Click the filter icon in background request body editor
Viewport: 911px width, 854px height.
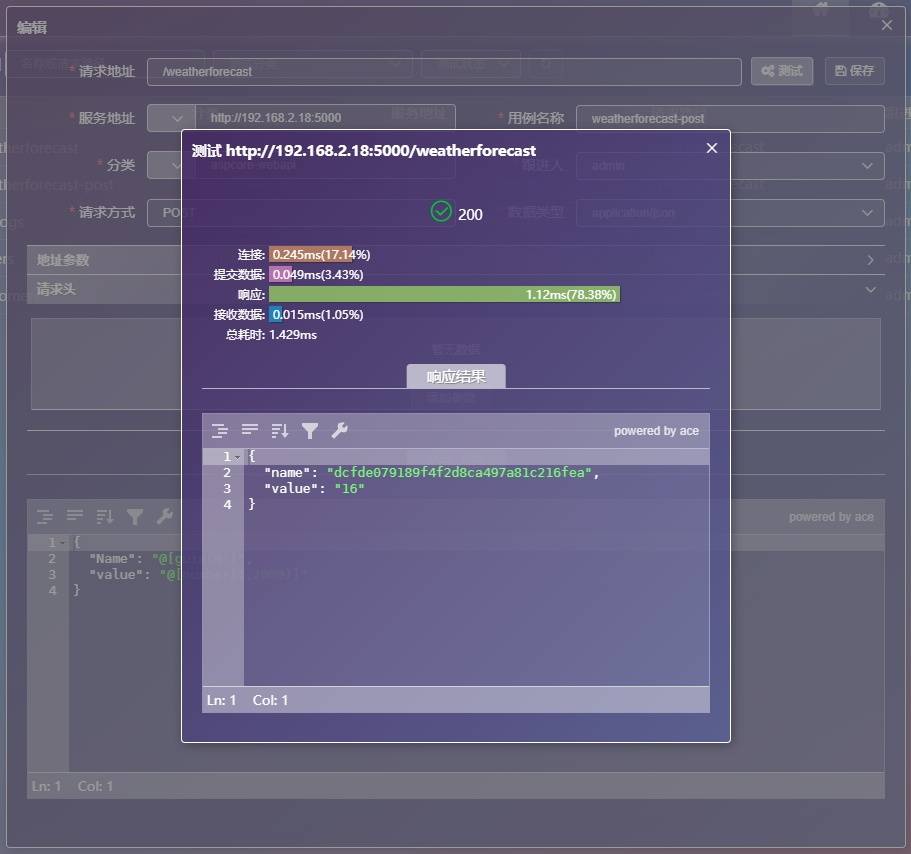click(x=135, y=516)
